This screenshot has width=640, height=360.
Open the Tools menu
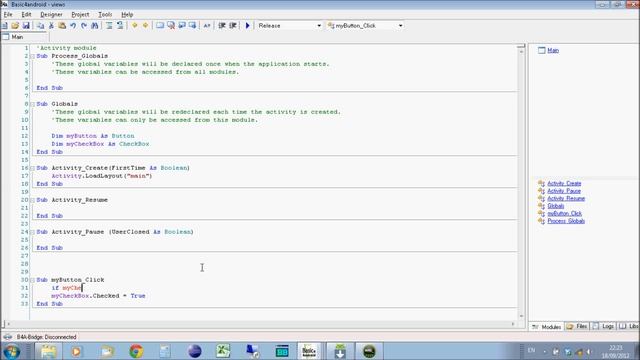105,14
